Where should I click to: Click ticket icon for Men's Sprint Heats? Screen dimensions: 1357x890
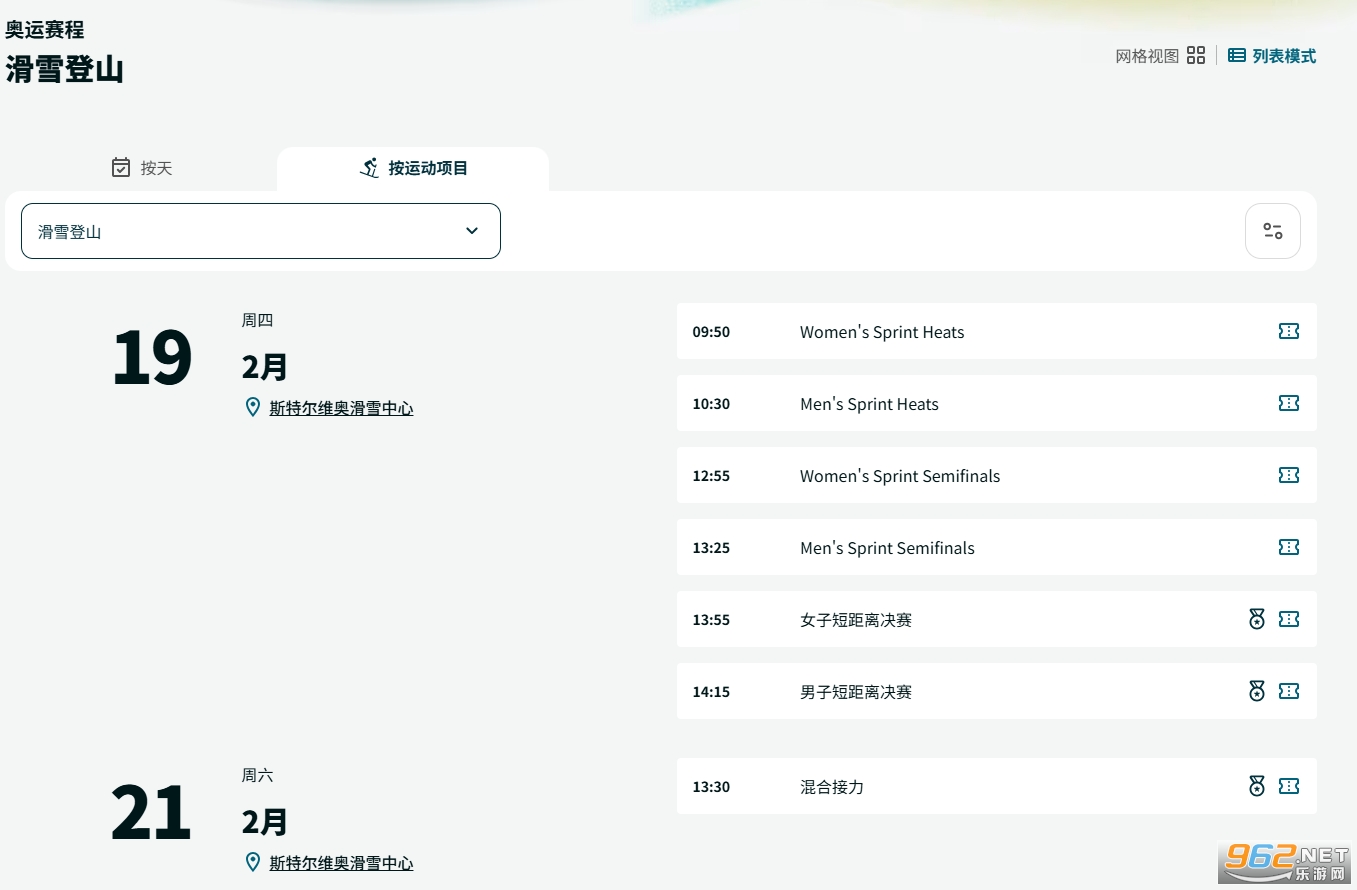(1288, 403)
